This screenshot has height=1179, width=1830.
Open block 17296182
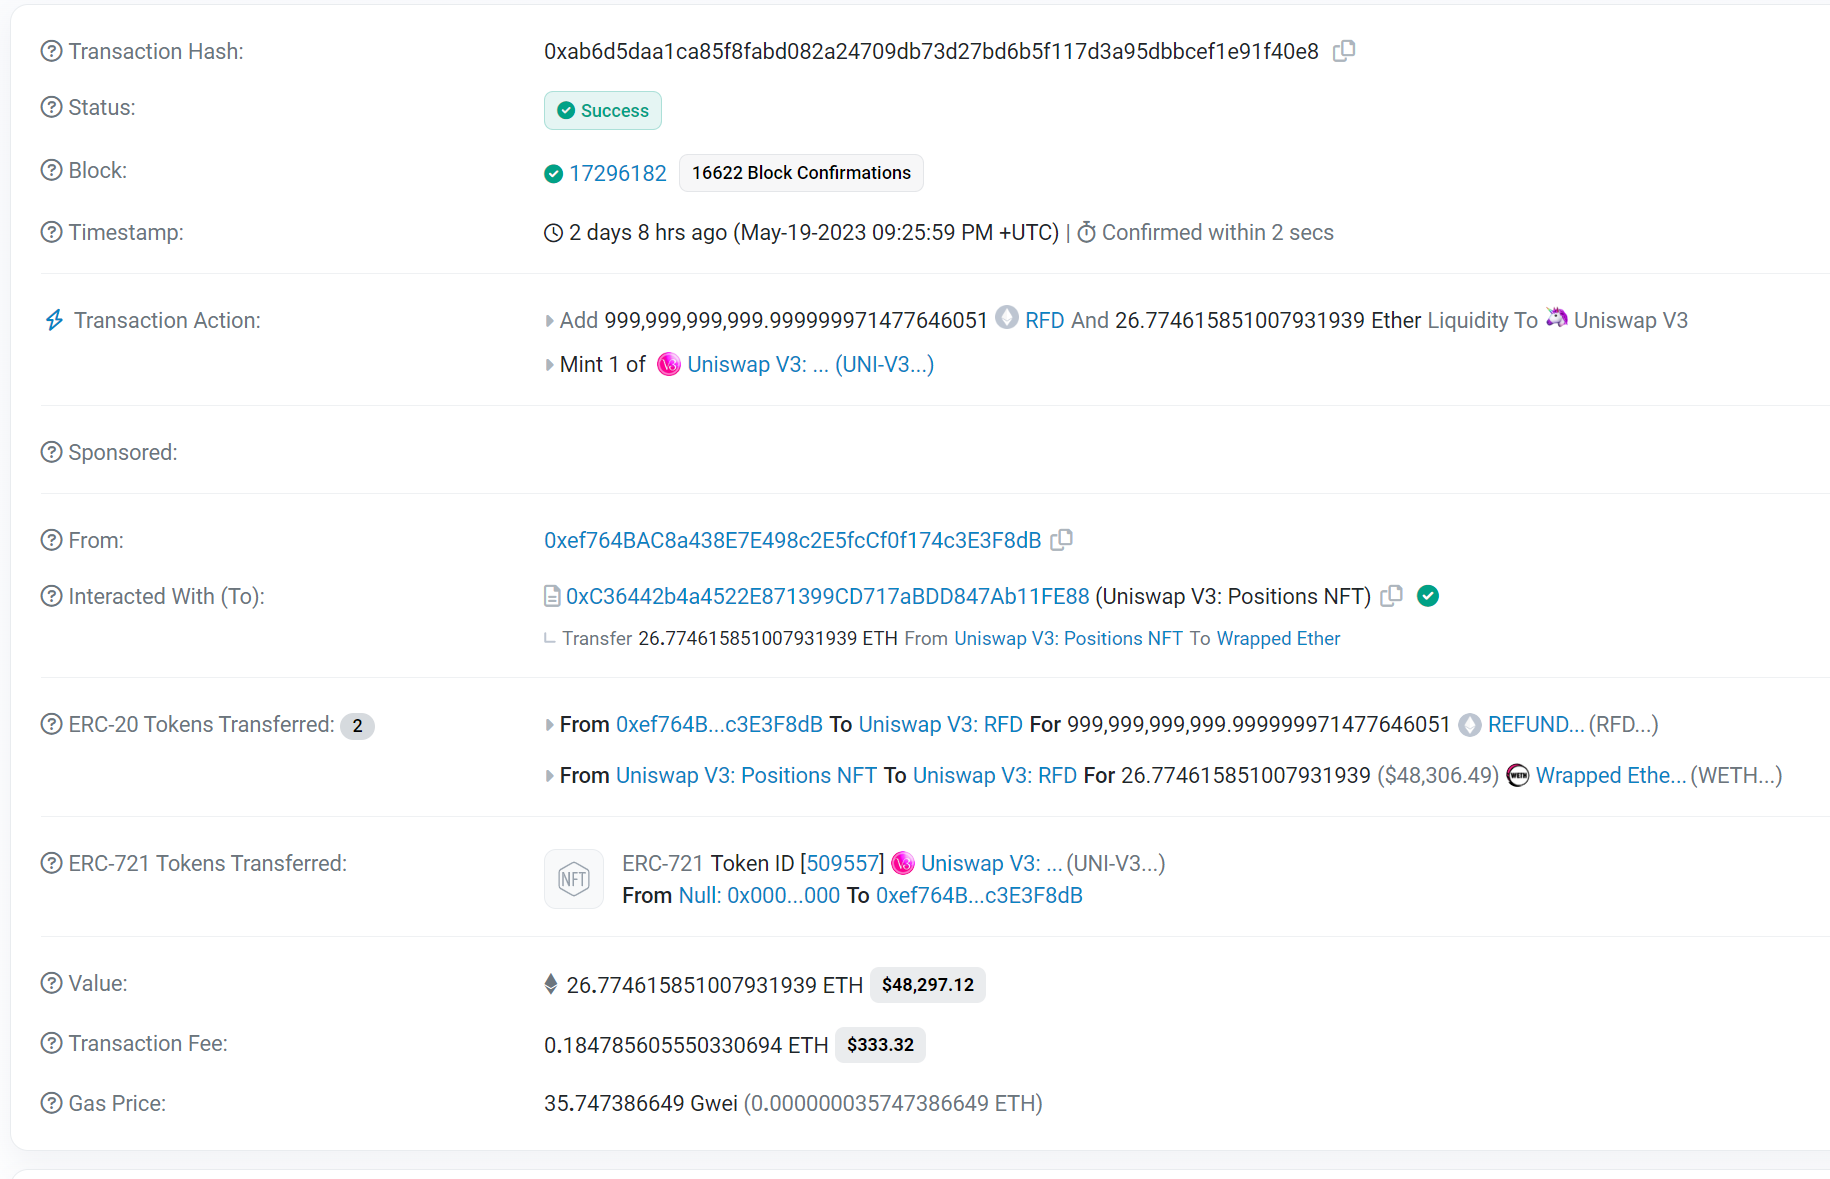pyautogui.click(x=617, y=173)
